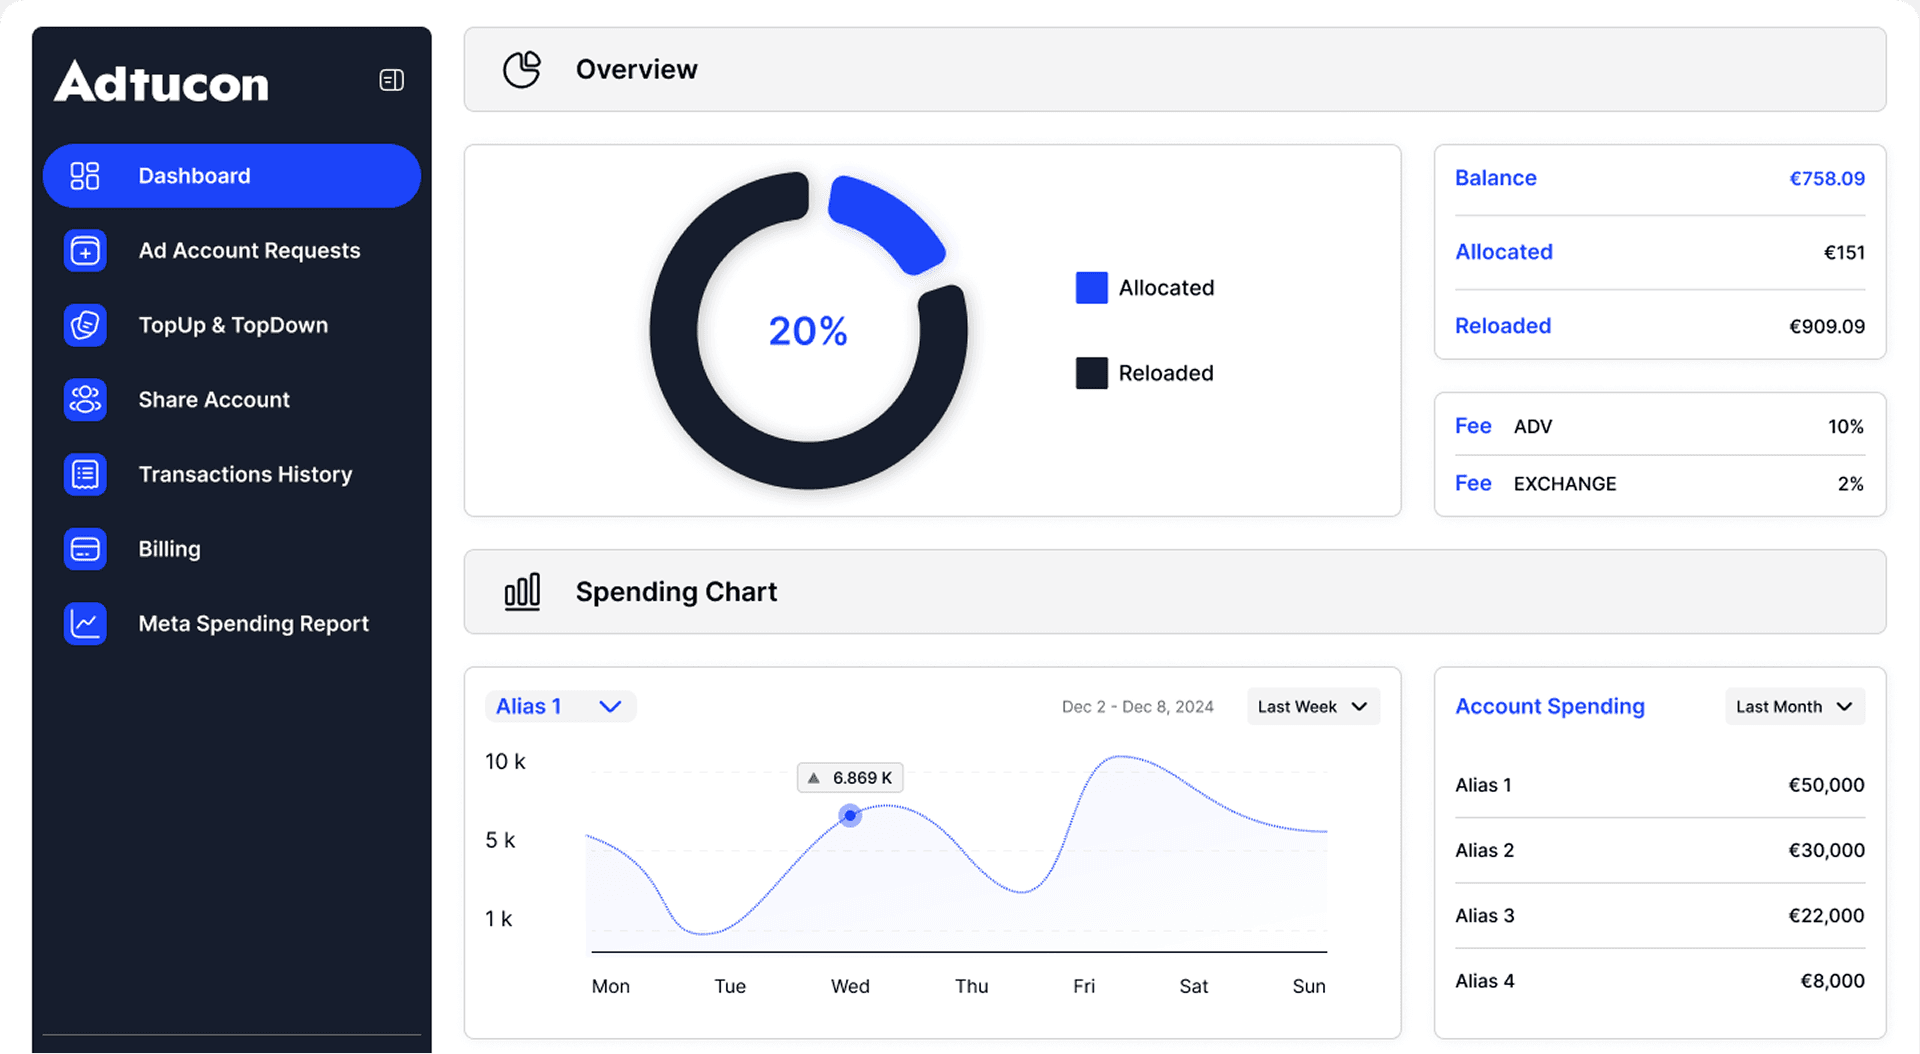Click the Reloaded link in summary card
This screenshot has width=1920, height=1054.
[x=1502, y=326]
